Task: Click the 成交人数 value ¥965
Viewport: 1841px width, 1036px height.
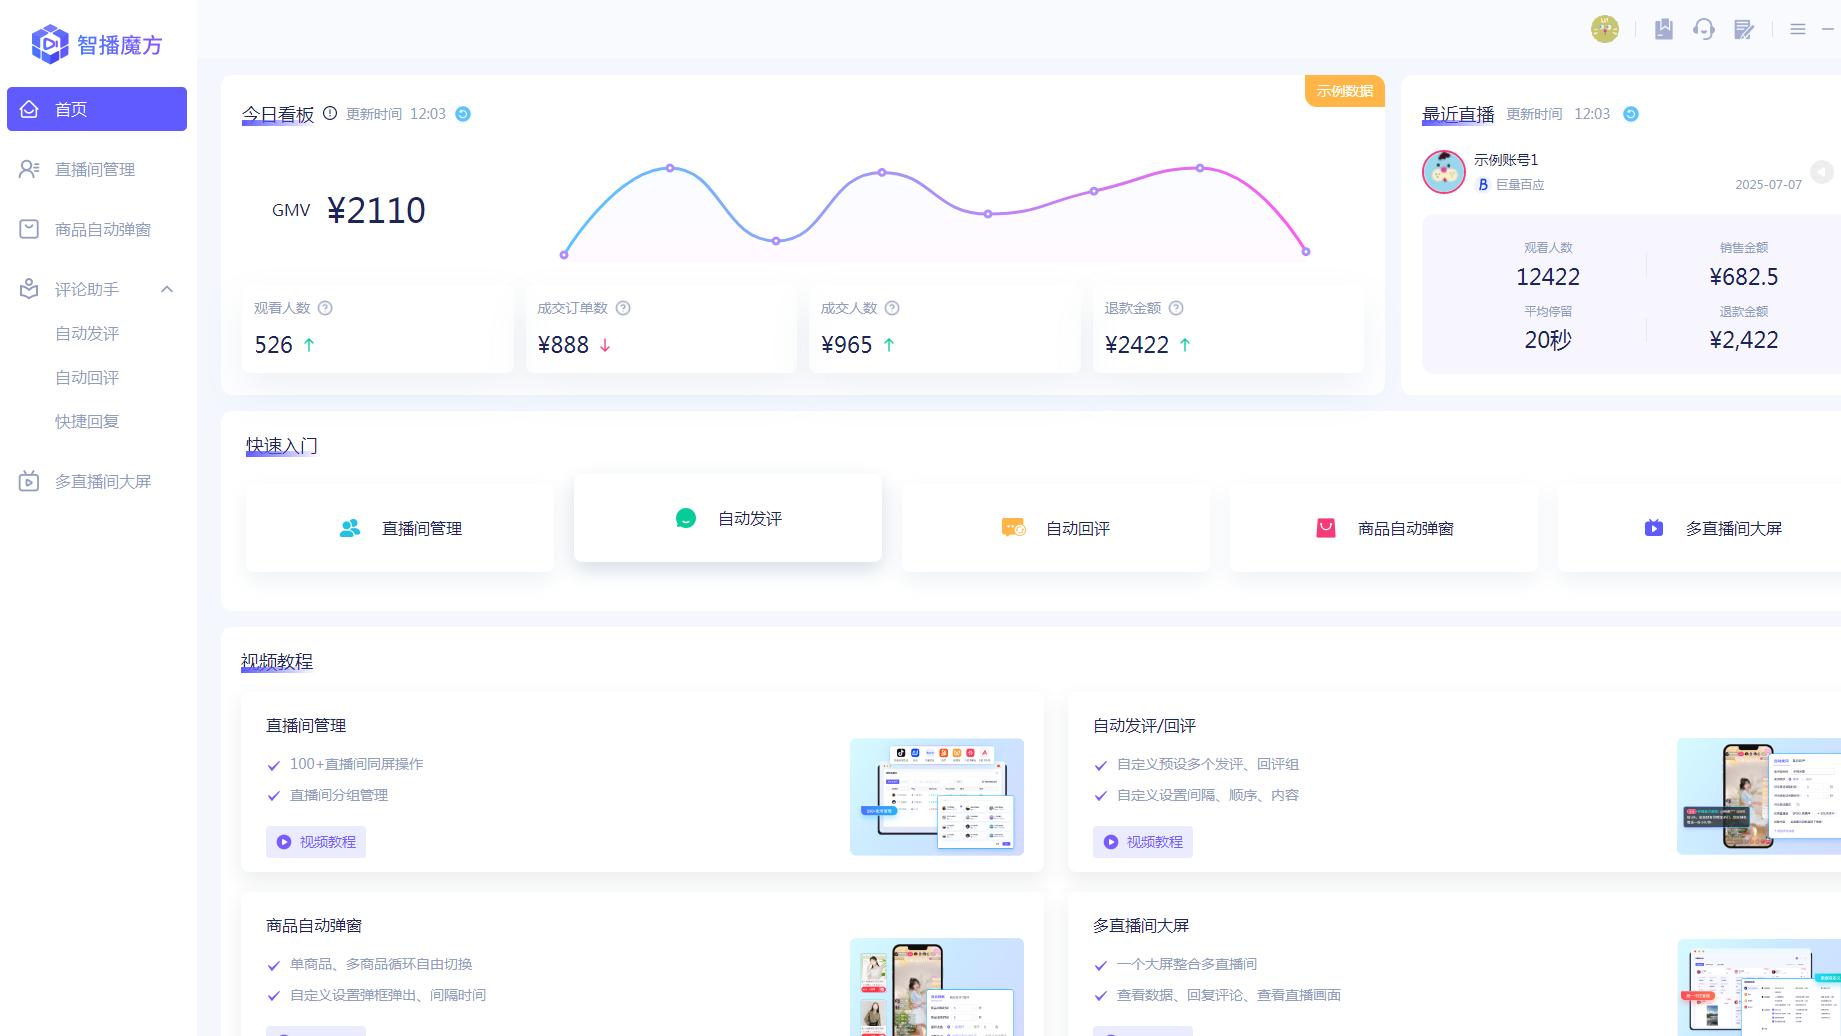Action: coord(847,345)
